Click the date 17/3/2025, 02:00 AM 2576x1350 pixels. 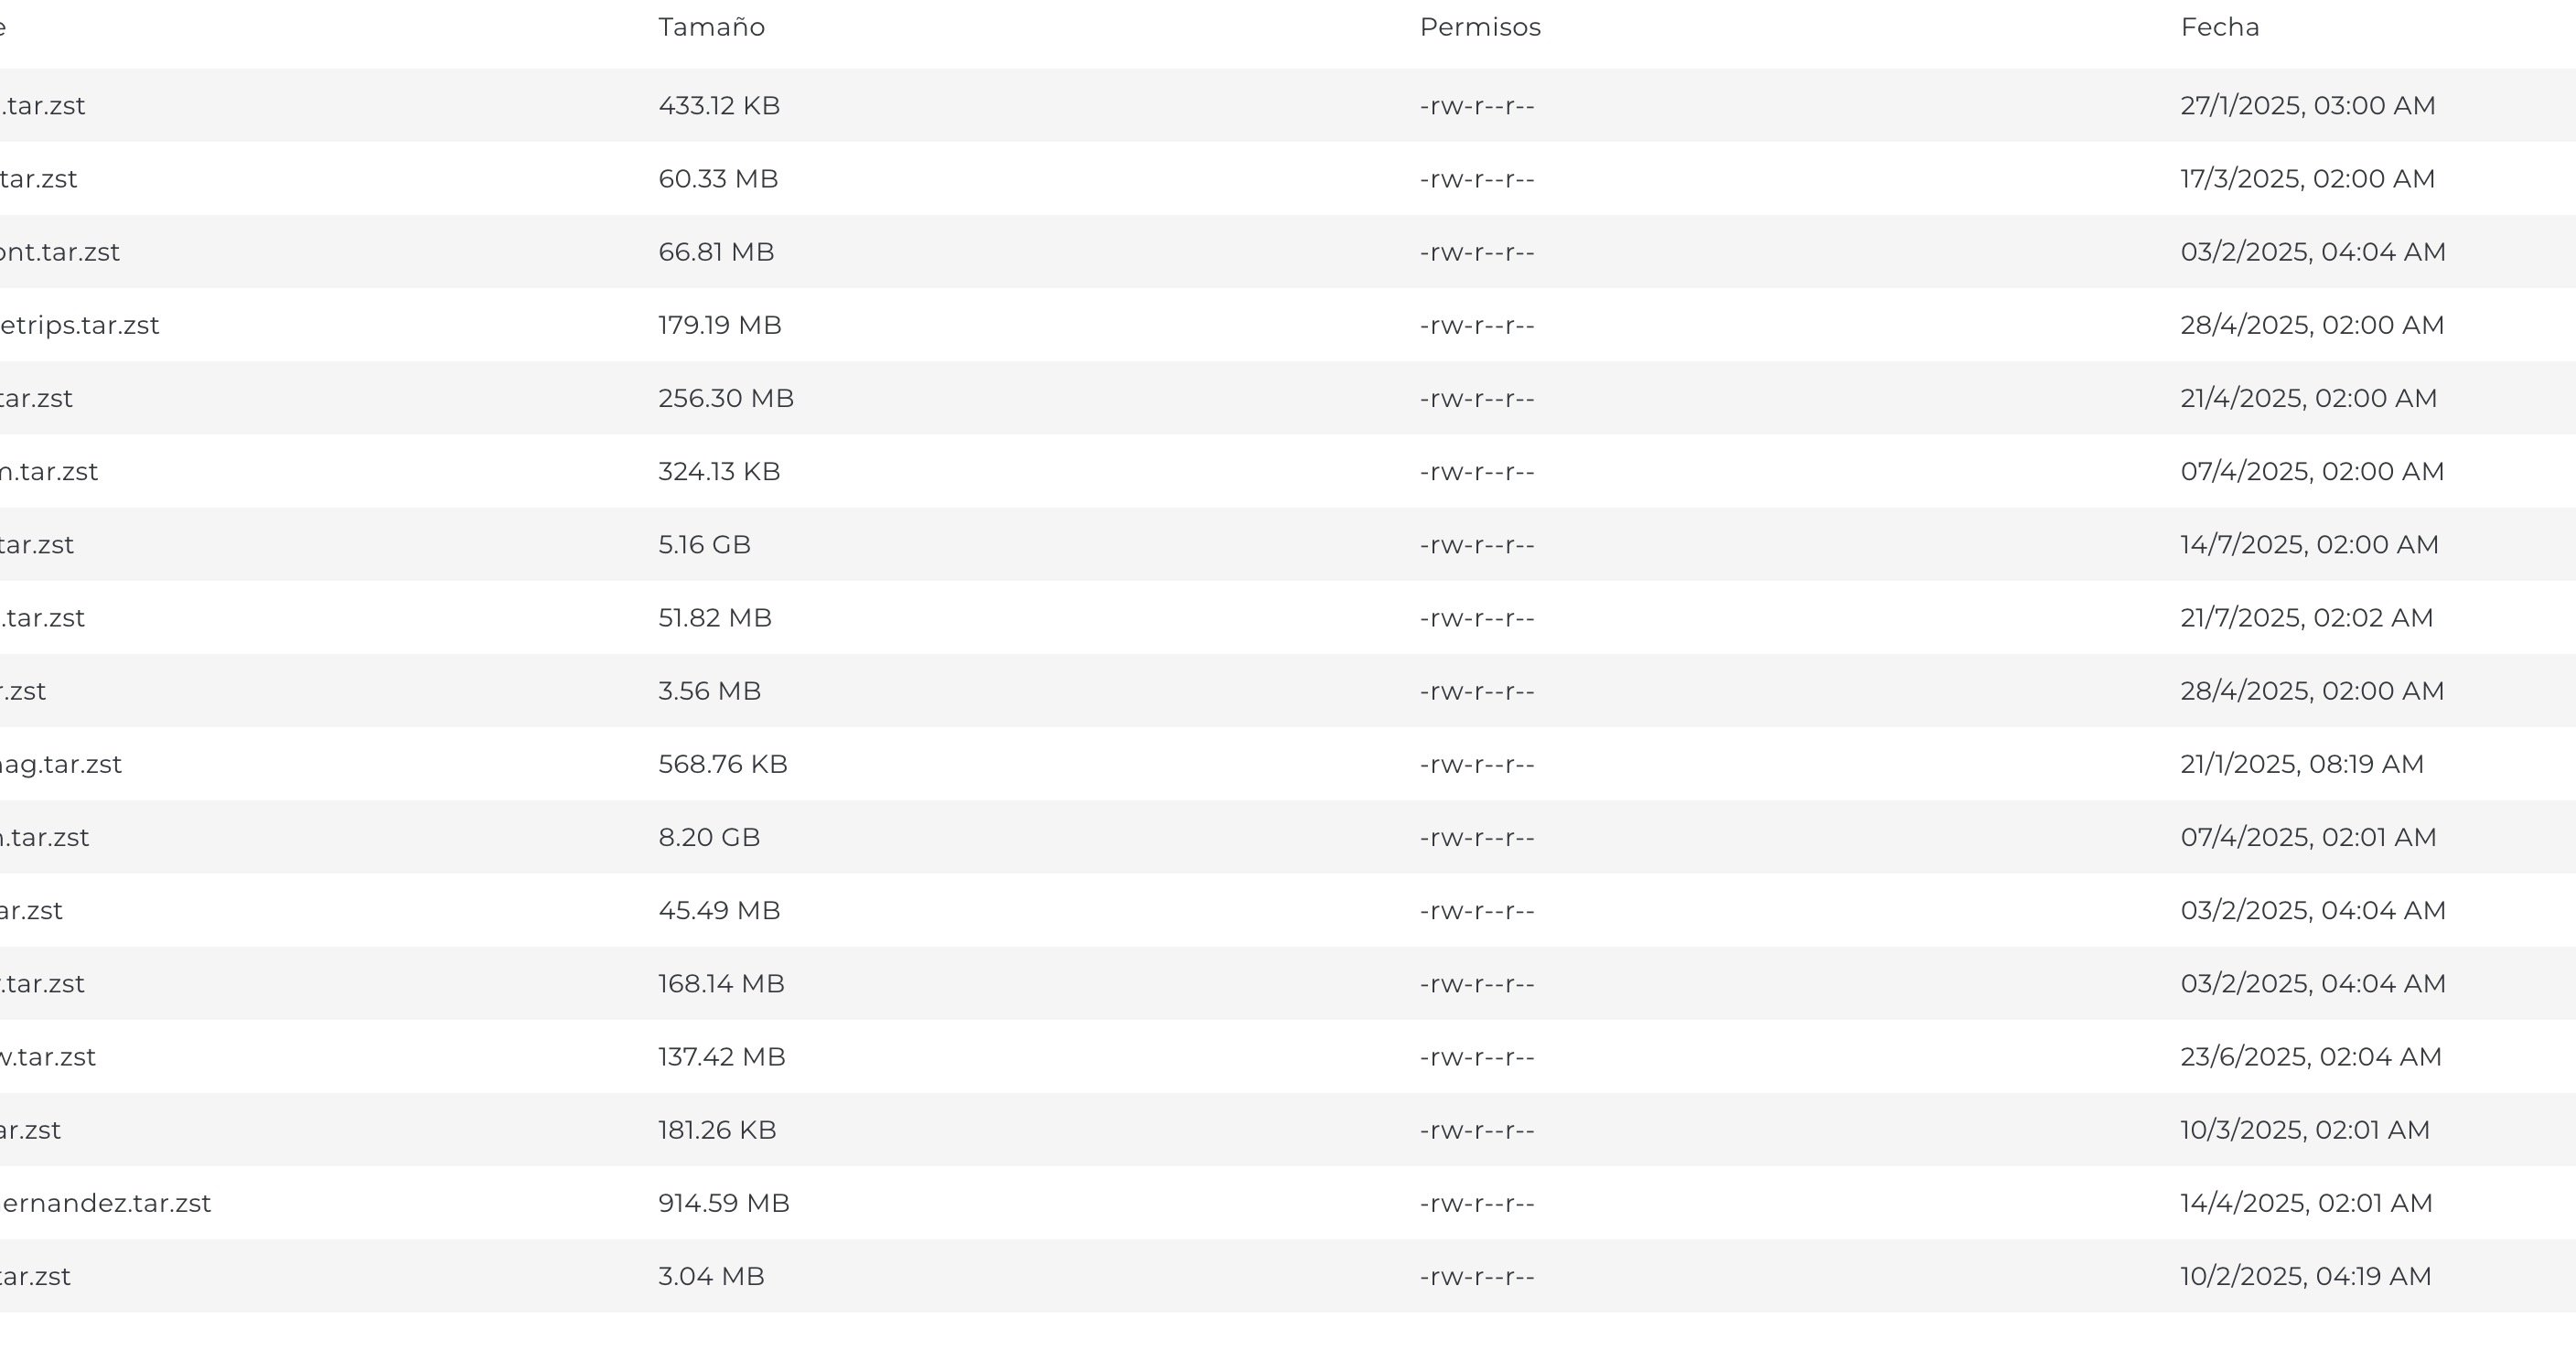[2307, 179]
